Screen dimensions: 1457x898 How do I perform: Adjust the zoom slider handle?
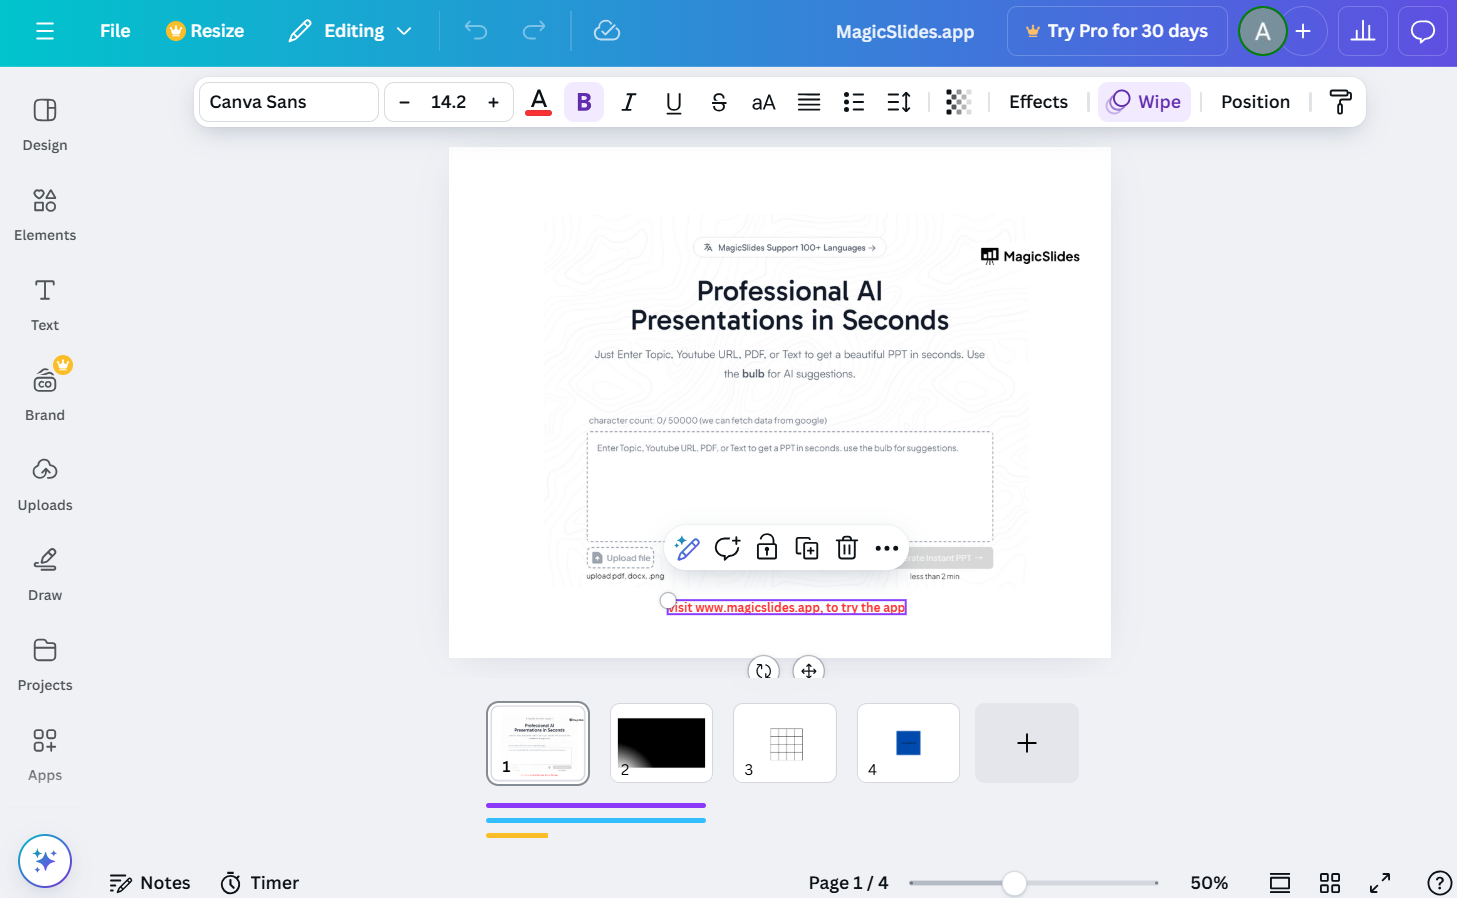(1014, 883)
